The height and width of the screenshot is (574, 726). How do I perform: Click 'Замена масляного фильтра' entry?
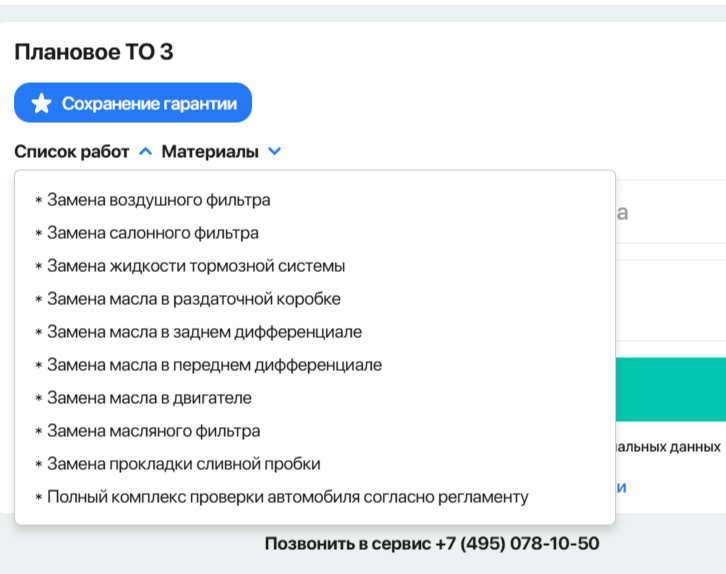click(153, 431)
